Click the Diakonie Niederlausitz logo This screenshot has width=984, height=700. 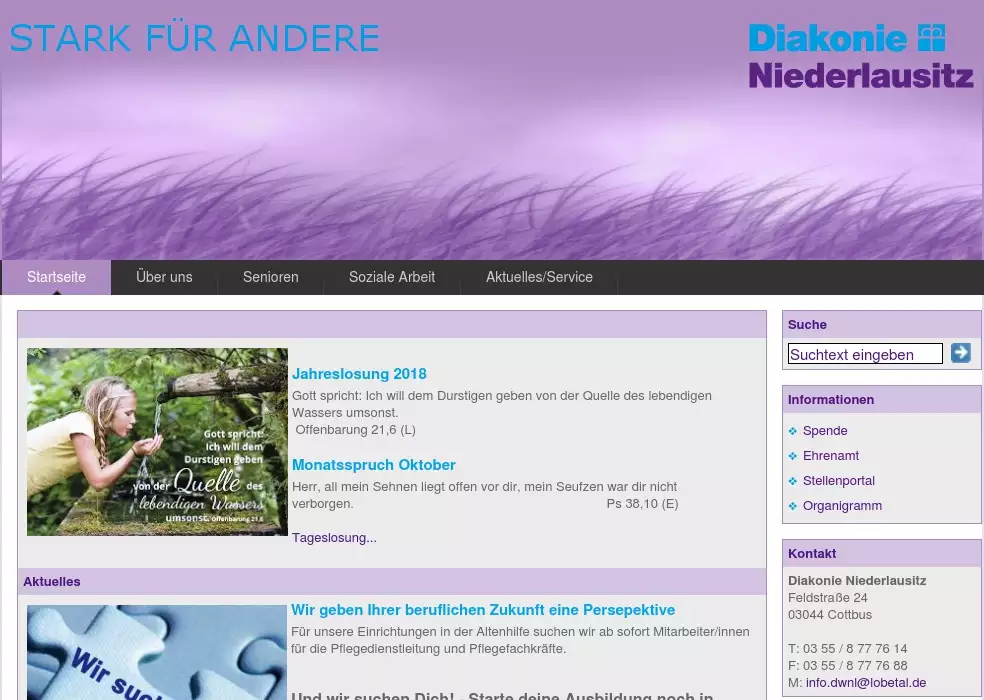point(860,57)
